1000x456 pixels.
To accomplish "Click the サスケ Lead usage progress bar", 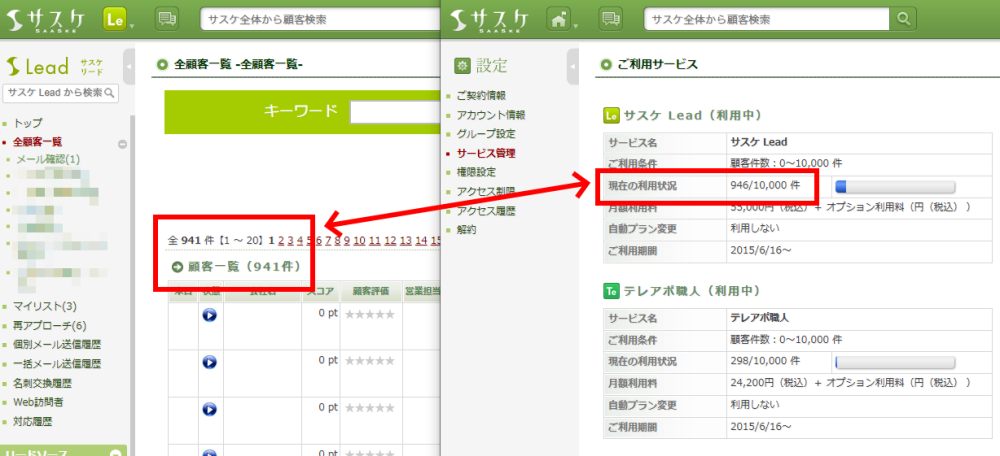I will (x=895, y=187).
